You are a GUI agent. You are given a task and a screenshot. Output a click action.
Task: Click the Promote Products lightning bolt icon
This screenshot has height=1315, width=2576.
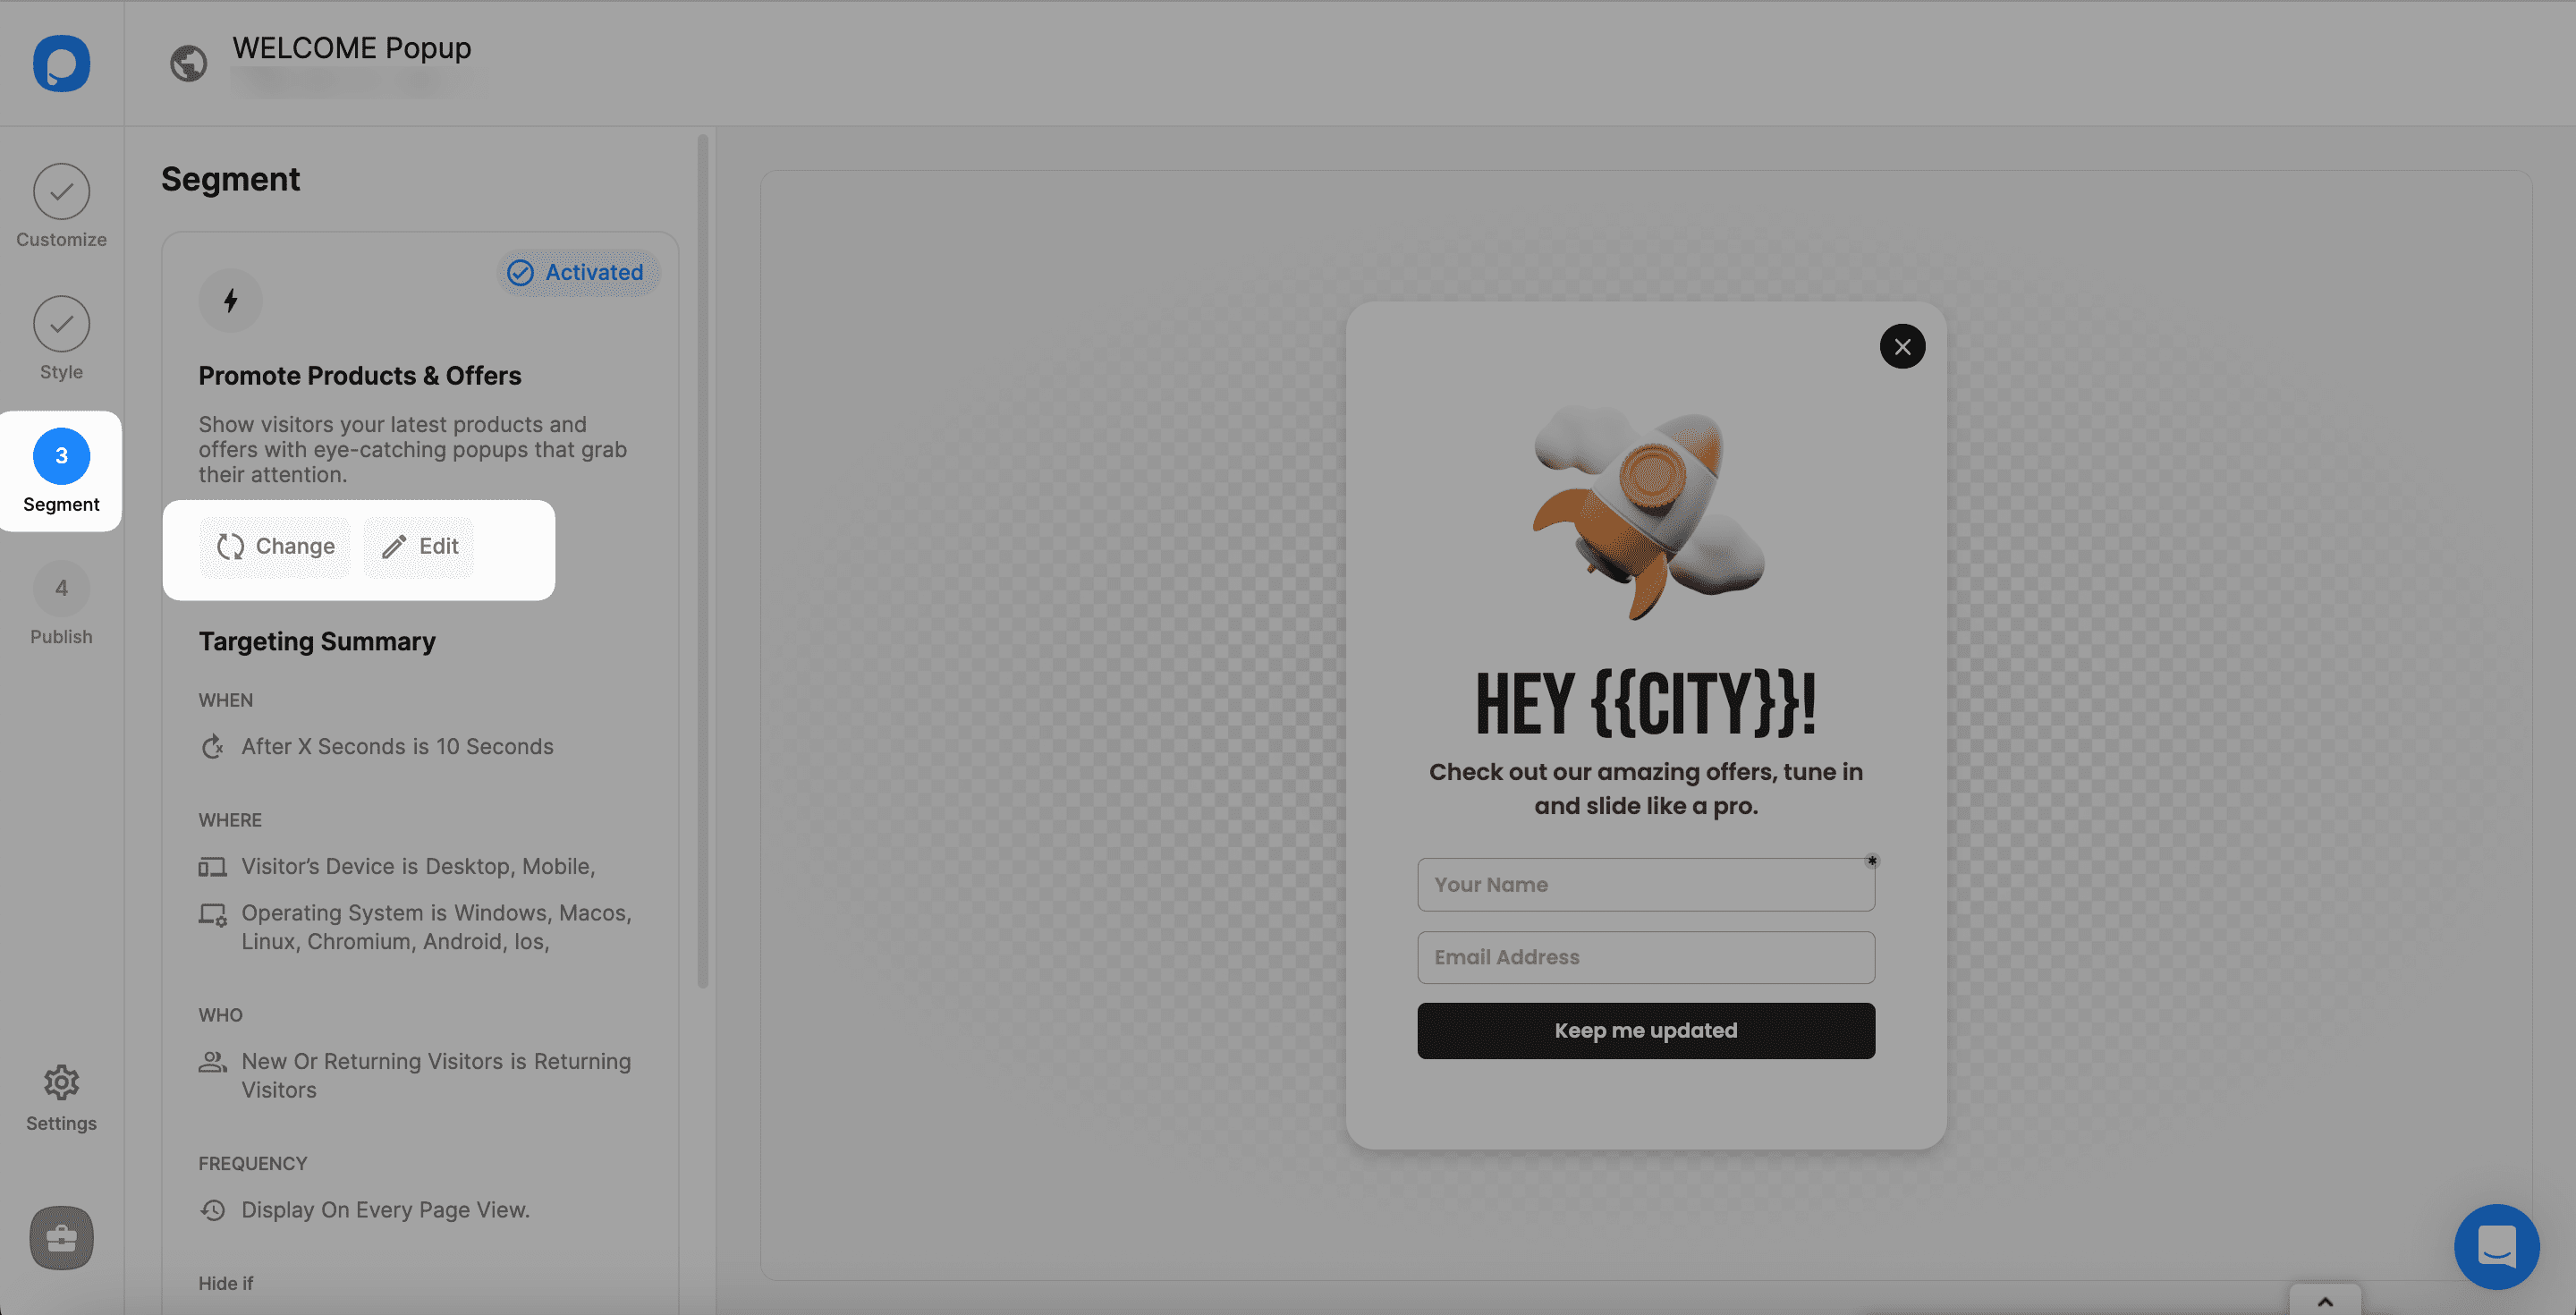click(x=230, y=301)
